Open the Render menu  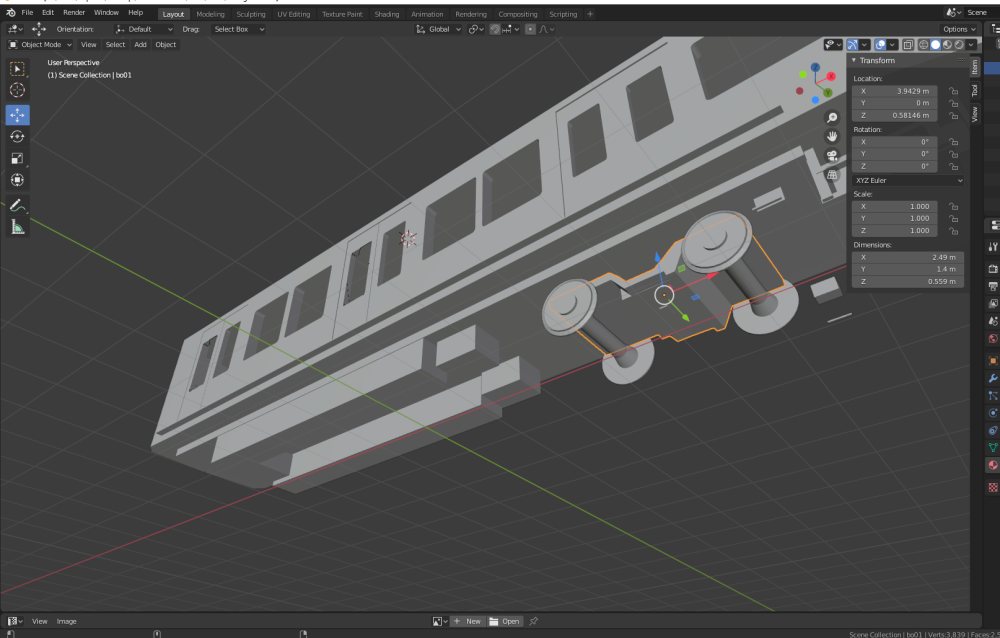tap(74, 13)
